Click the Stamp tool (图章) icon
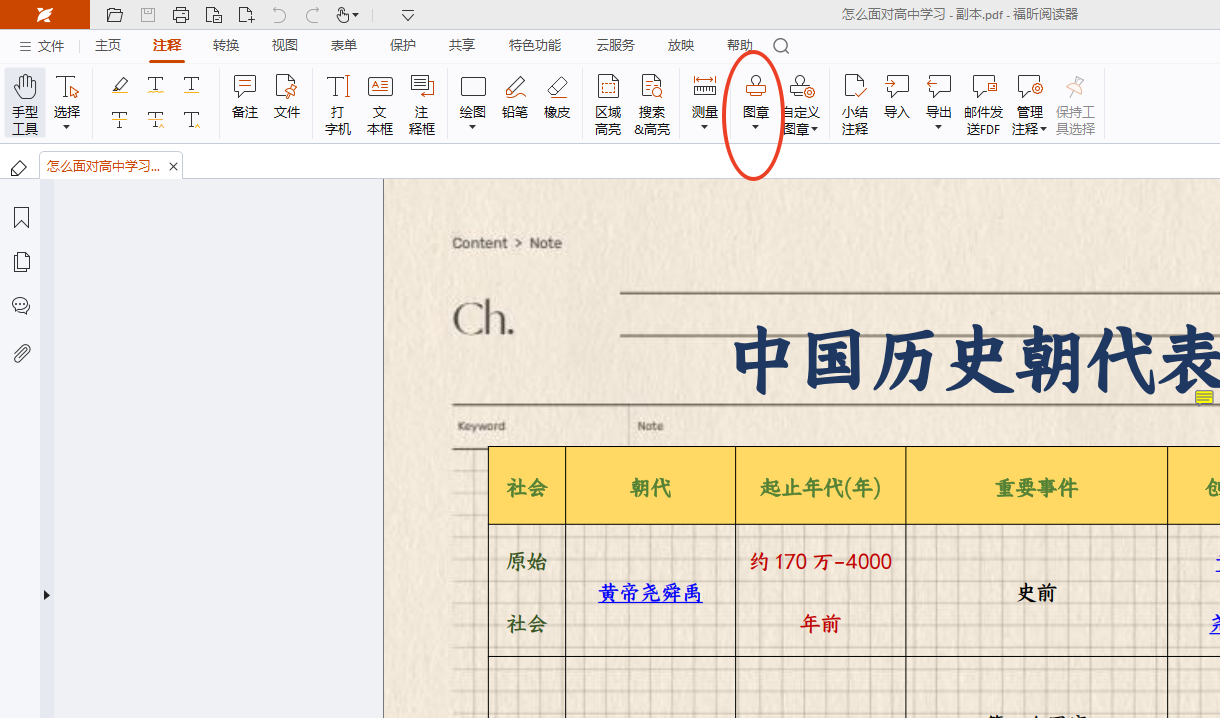This screenshot has height=718, width=1220. click(x=756, y=89)
